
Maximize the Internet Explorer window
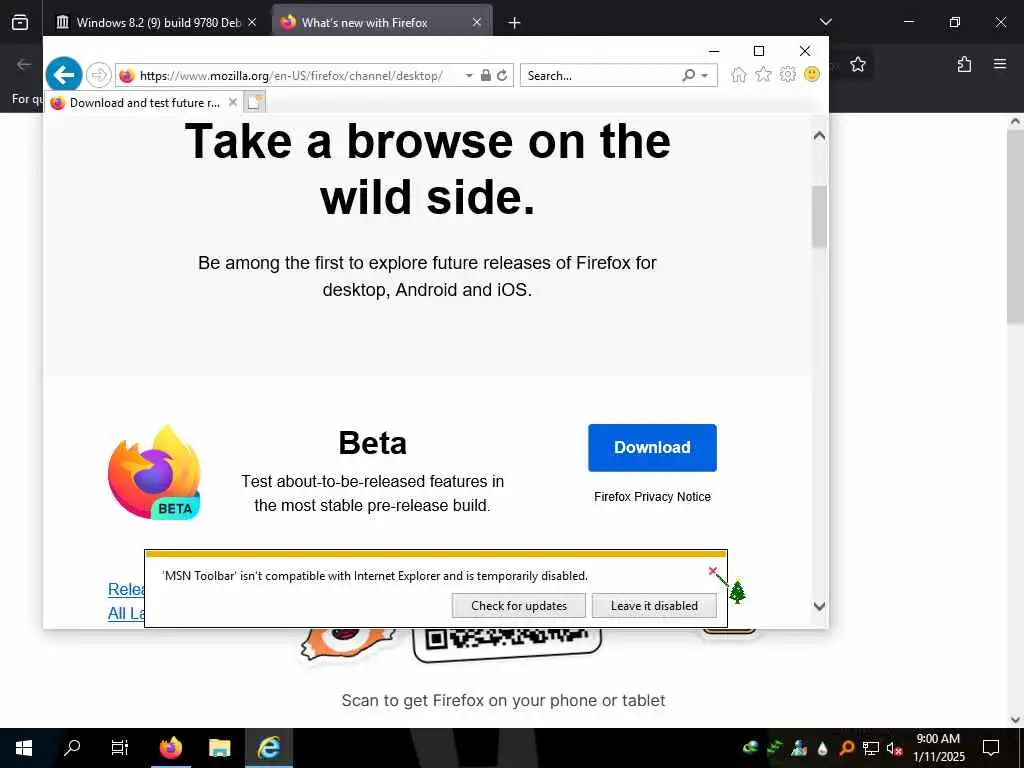point(759,51)
